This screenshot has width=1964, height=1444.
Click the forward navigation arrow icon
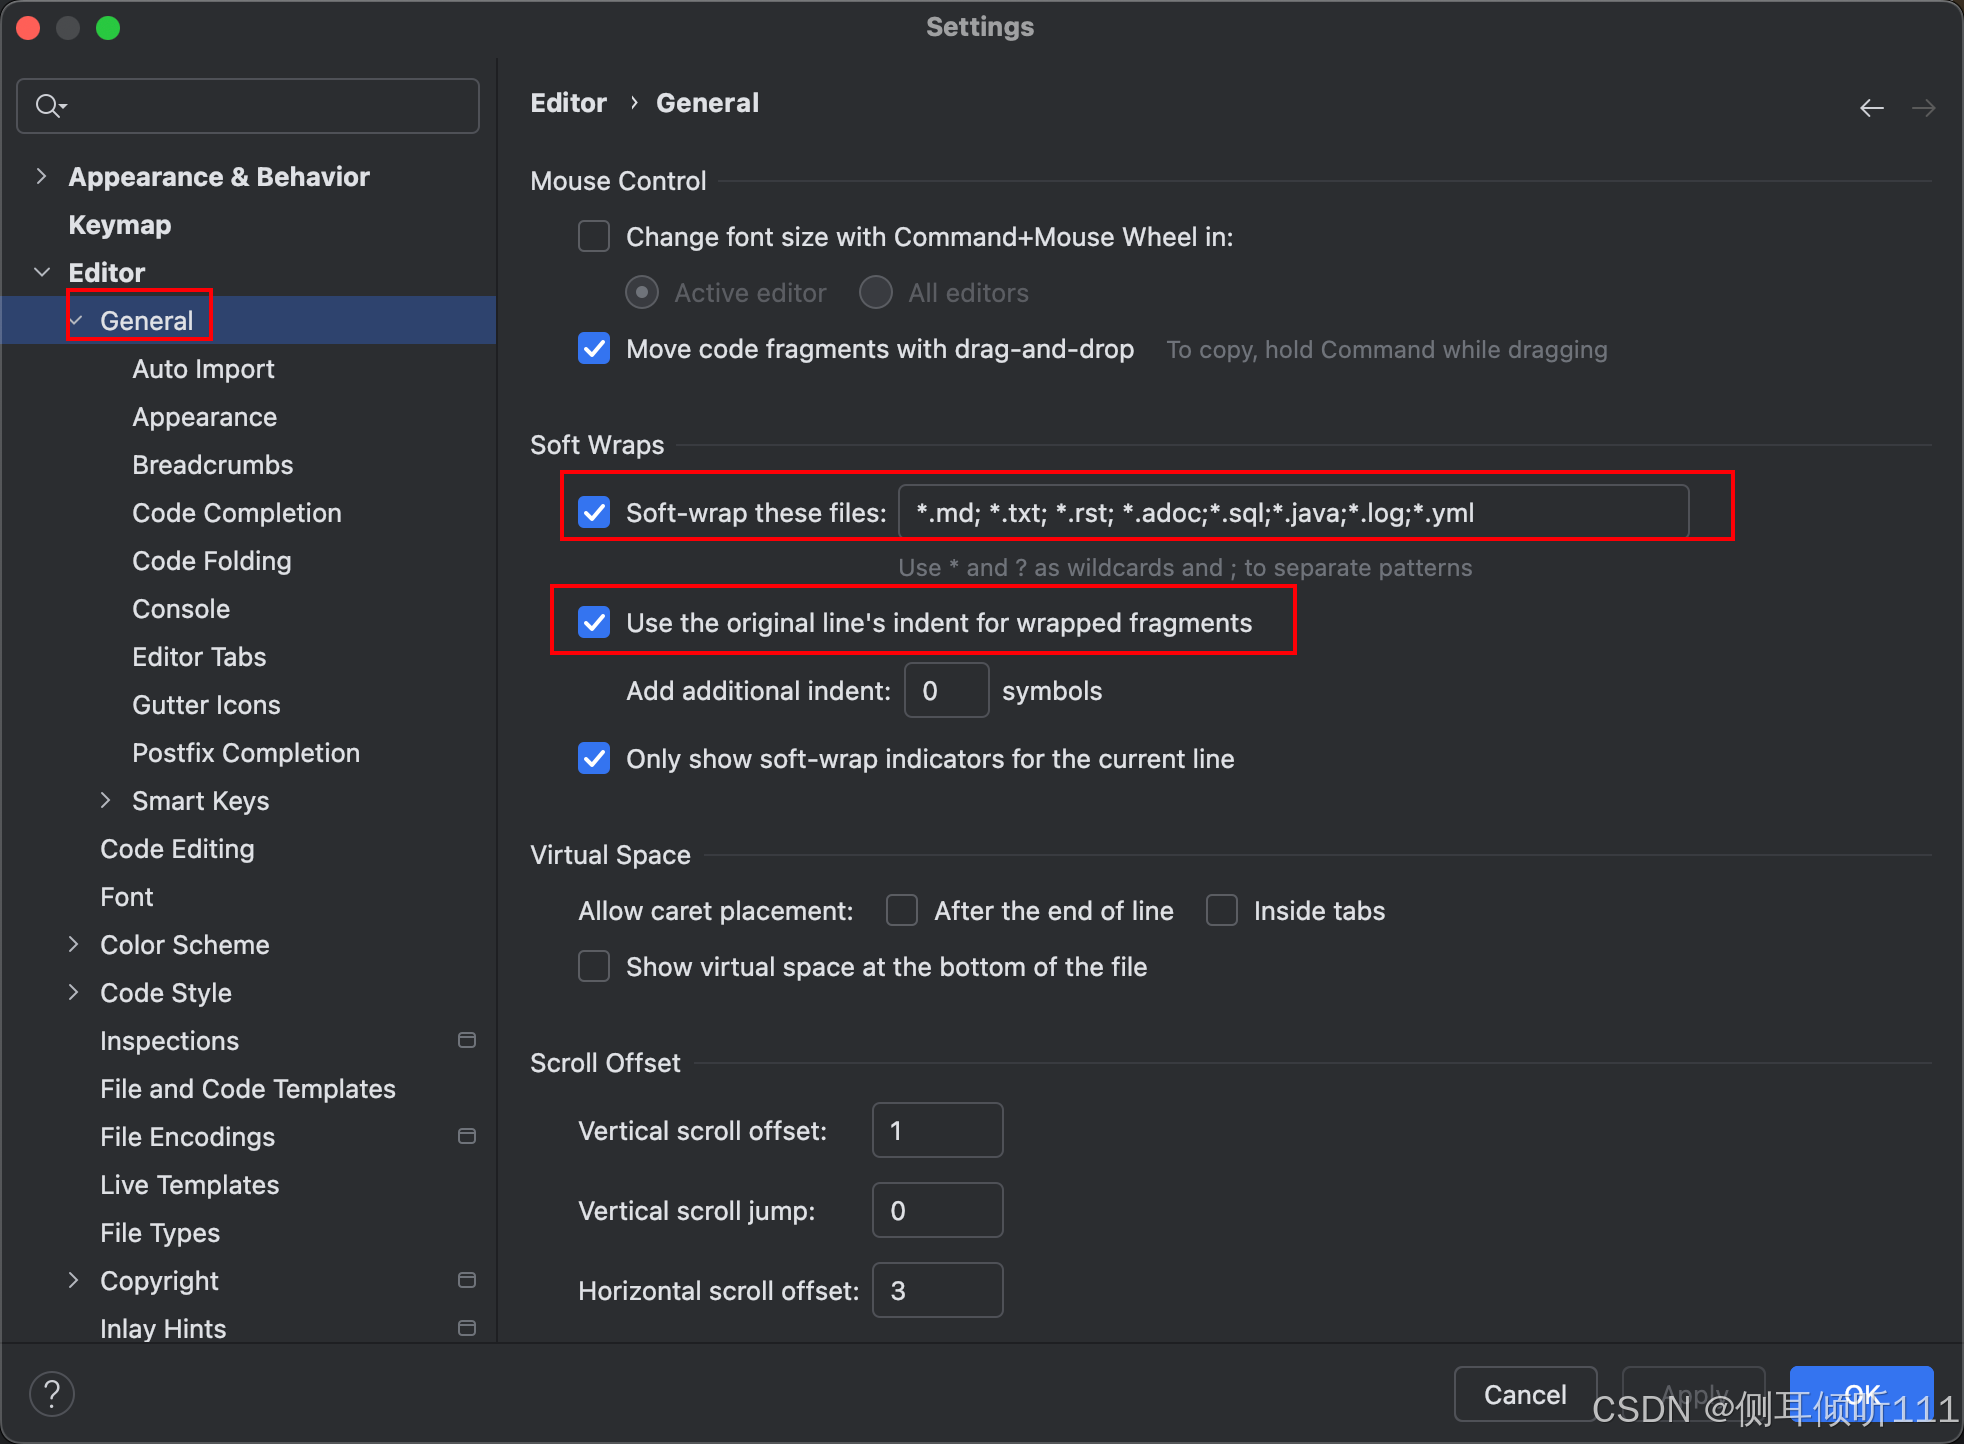pyautogui.click(x=1923, y=108)
